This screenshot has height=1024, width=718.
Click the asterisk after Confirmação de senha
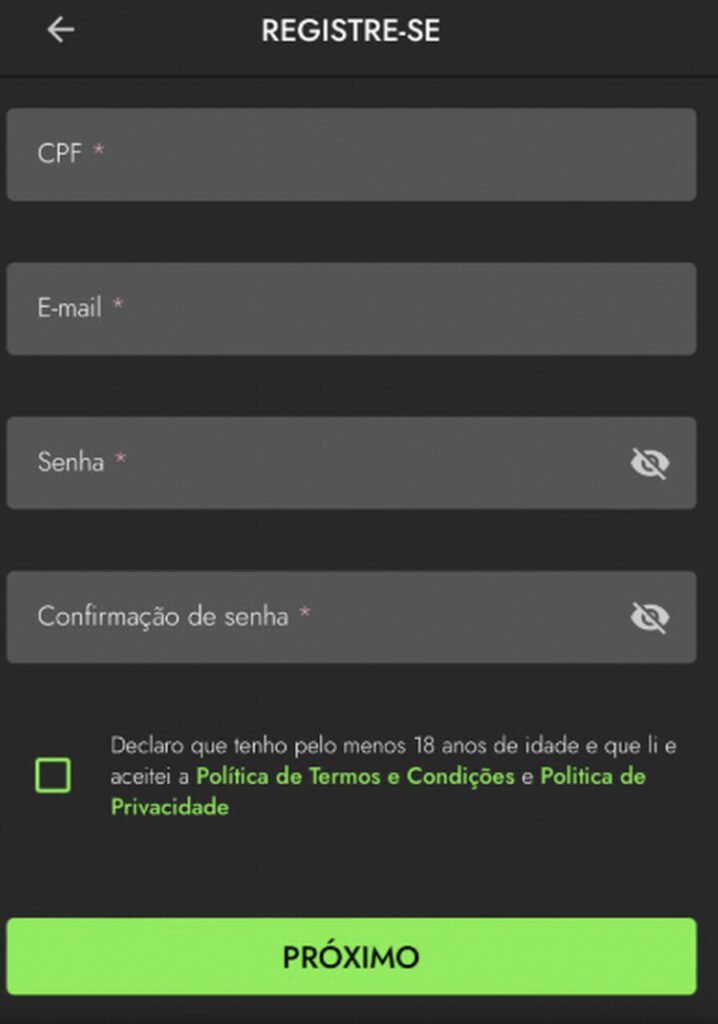coord(305,613)
